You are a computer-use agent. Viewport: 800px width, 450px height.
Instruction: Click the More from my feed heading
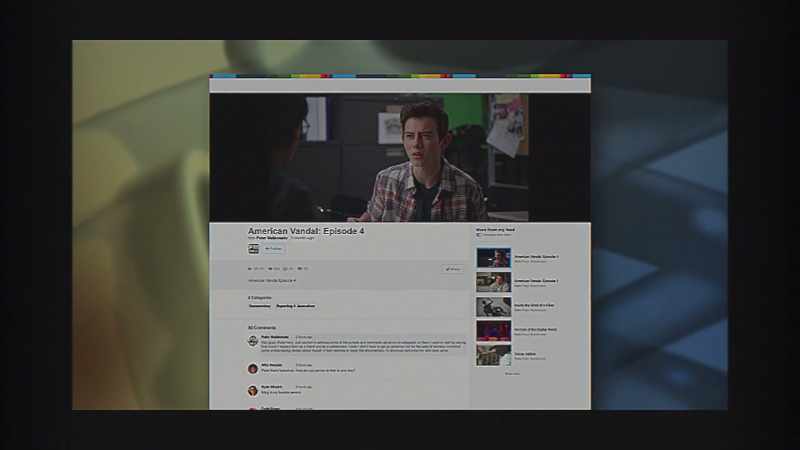pyautogui.click(x=495, y=230)
